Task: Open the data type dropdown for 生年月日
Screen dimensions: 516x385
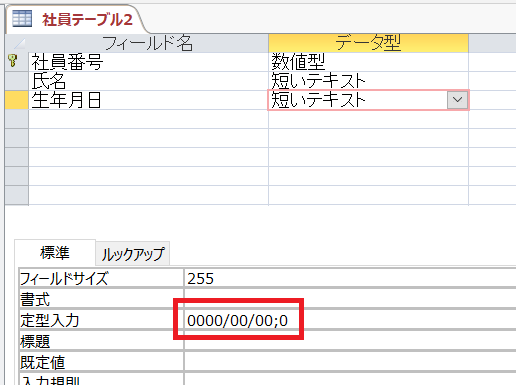Action: pos(457,100)
